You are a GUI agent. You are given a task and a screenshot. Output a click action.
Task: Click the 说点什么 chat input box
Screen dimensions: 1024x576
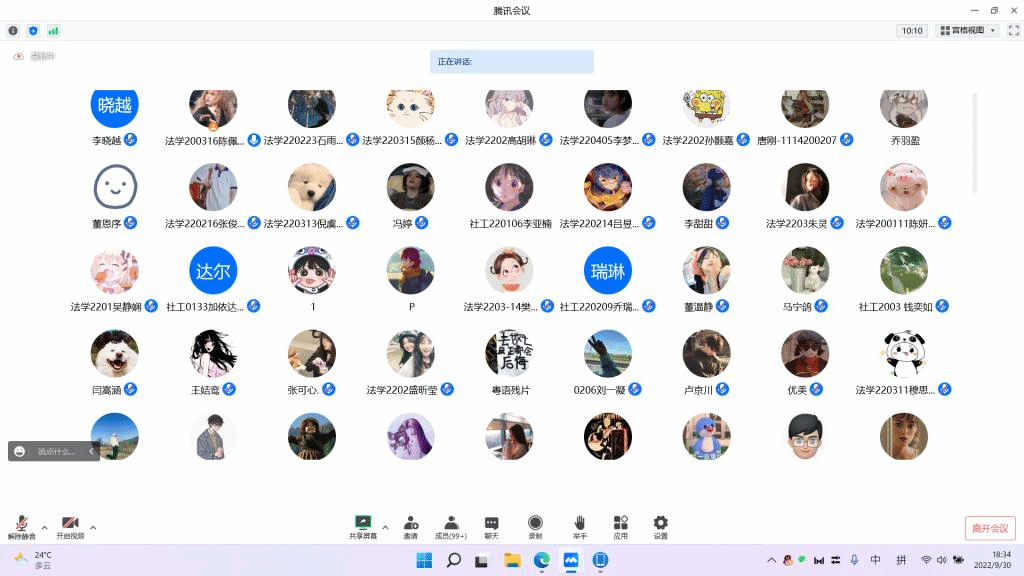pyautogui.click(x=56, y=452)
